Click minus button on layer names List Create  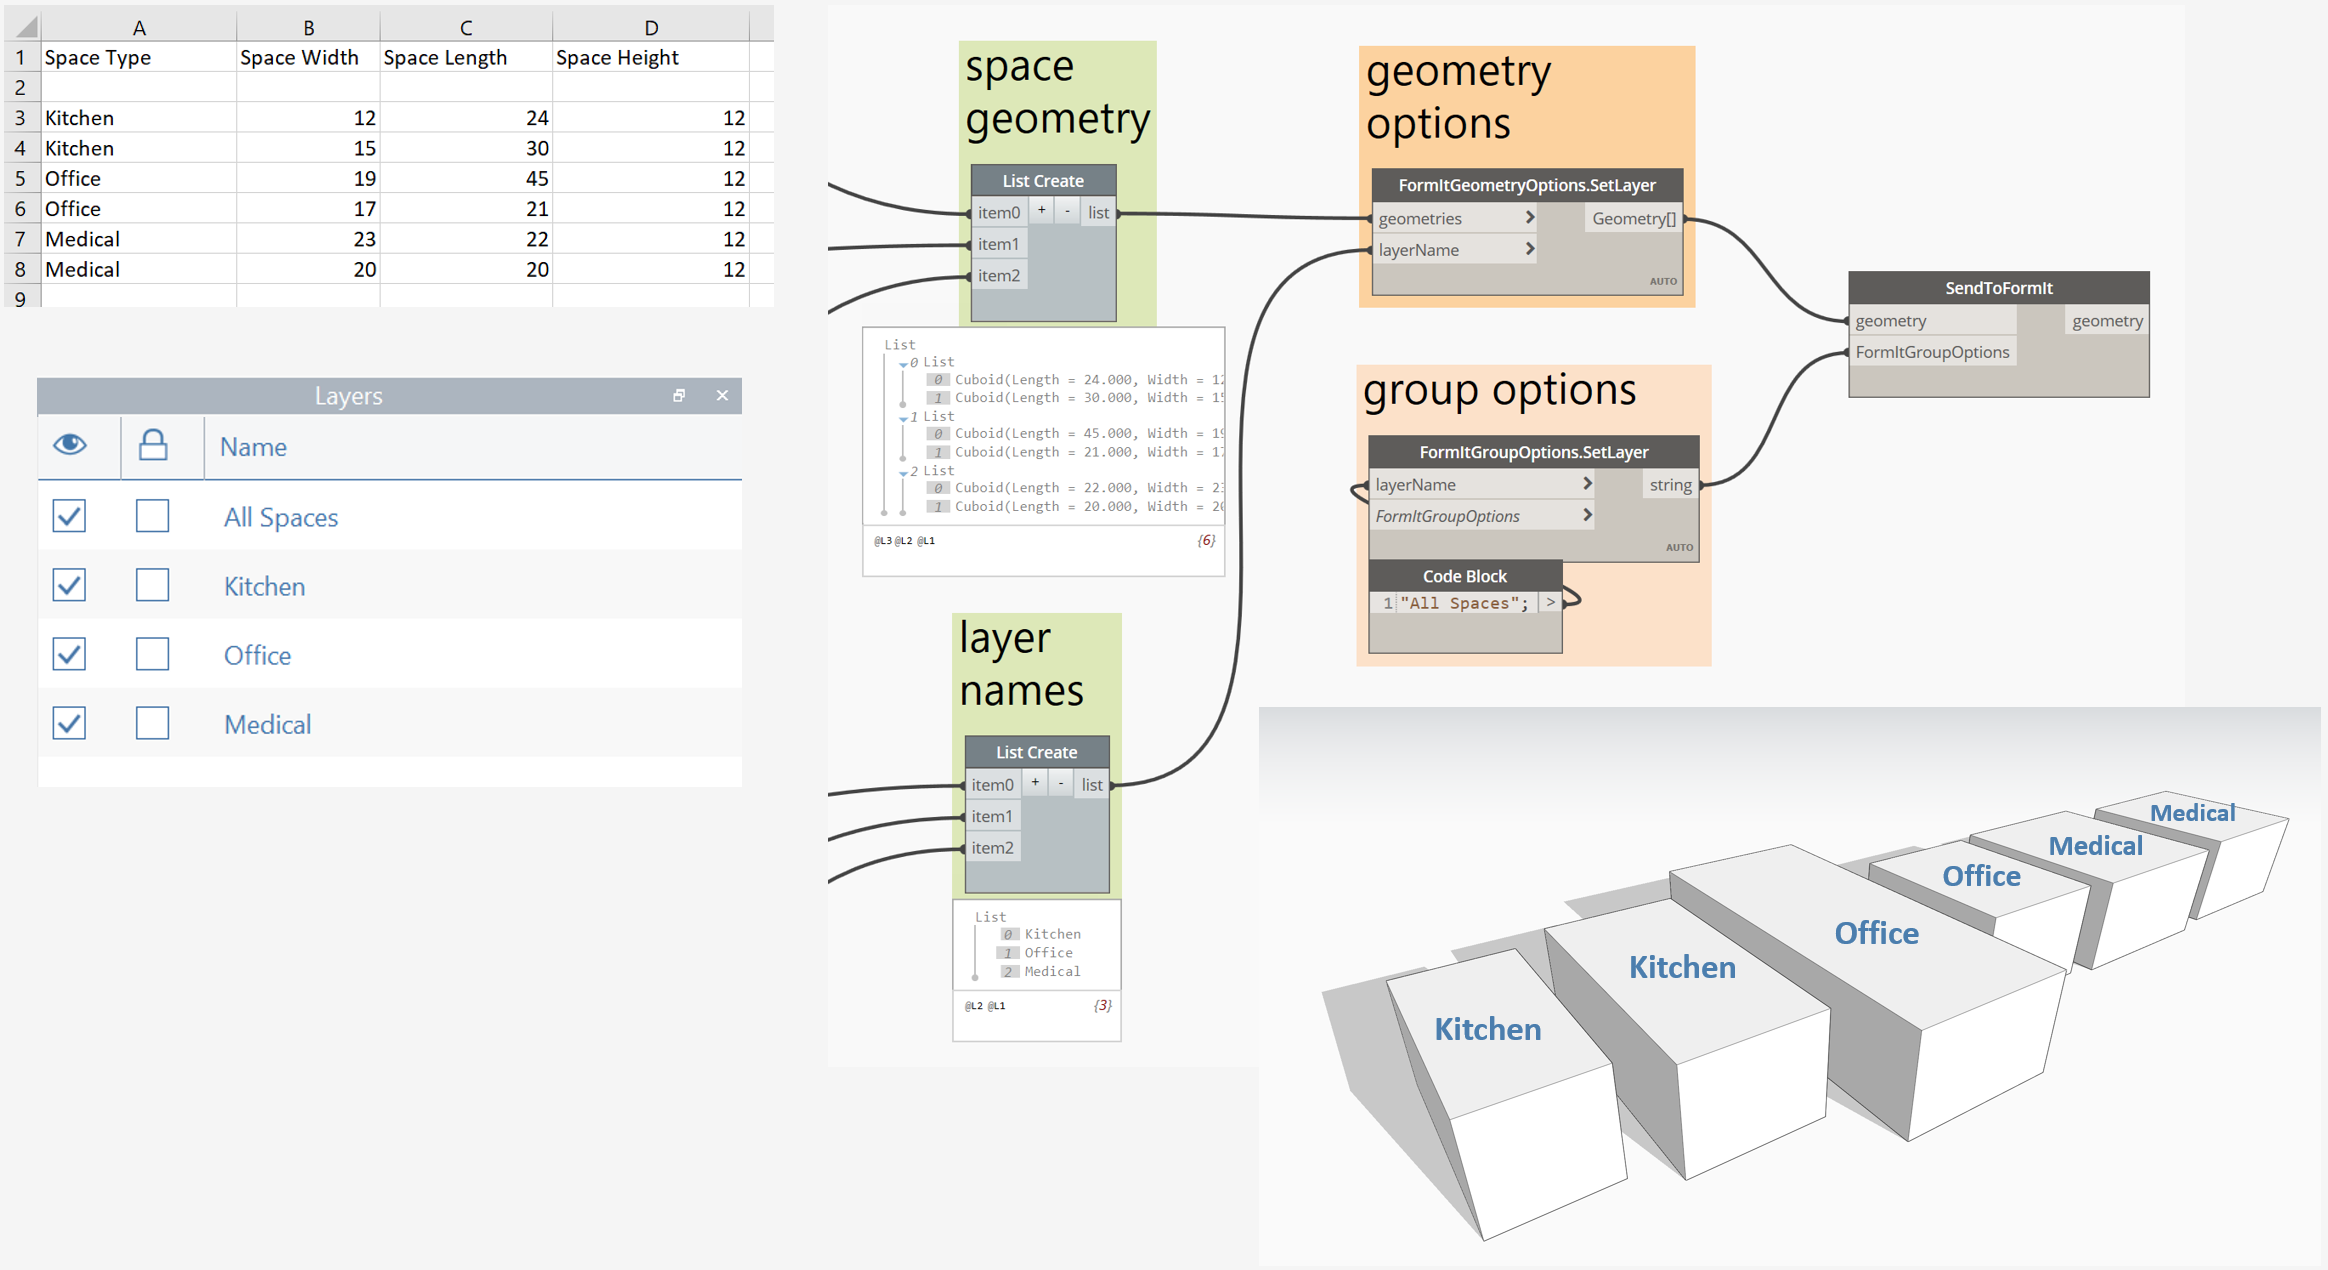(x=1061, y=783)
